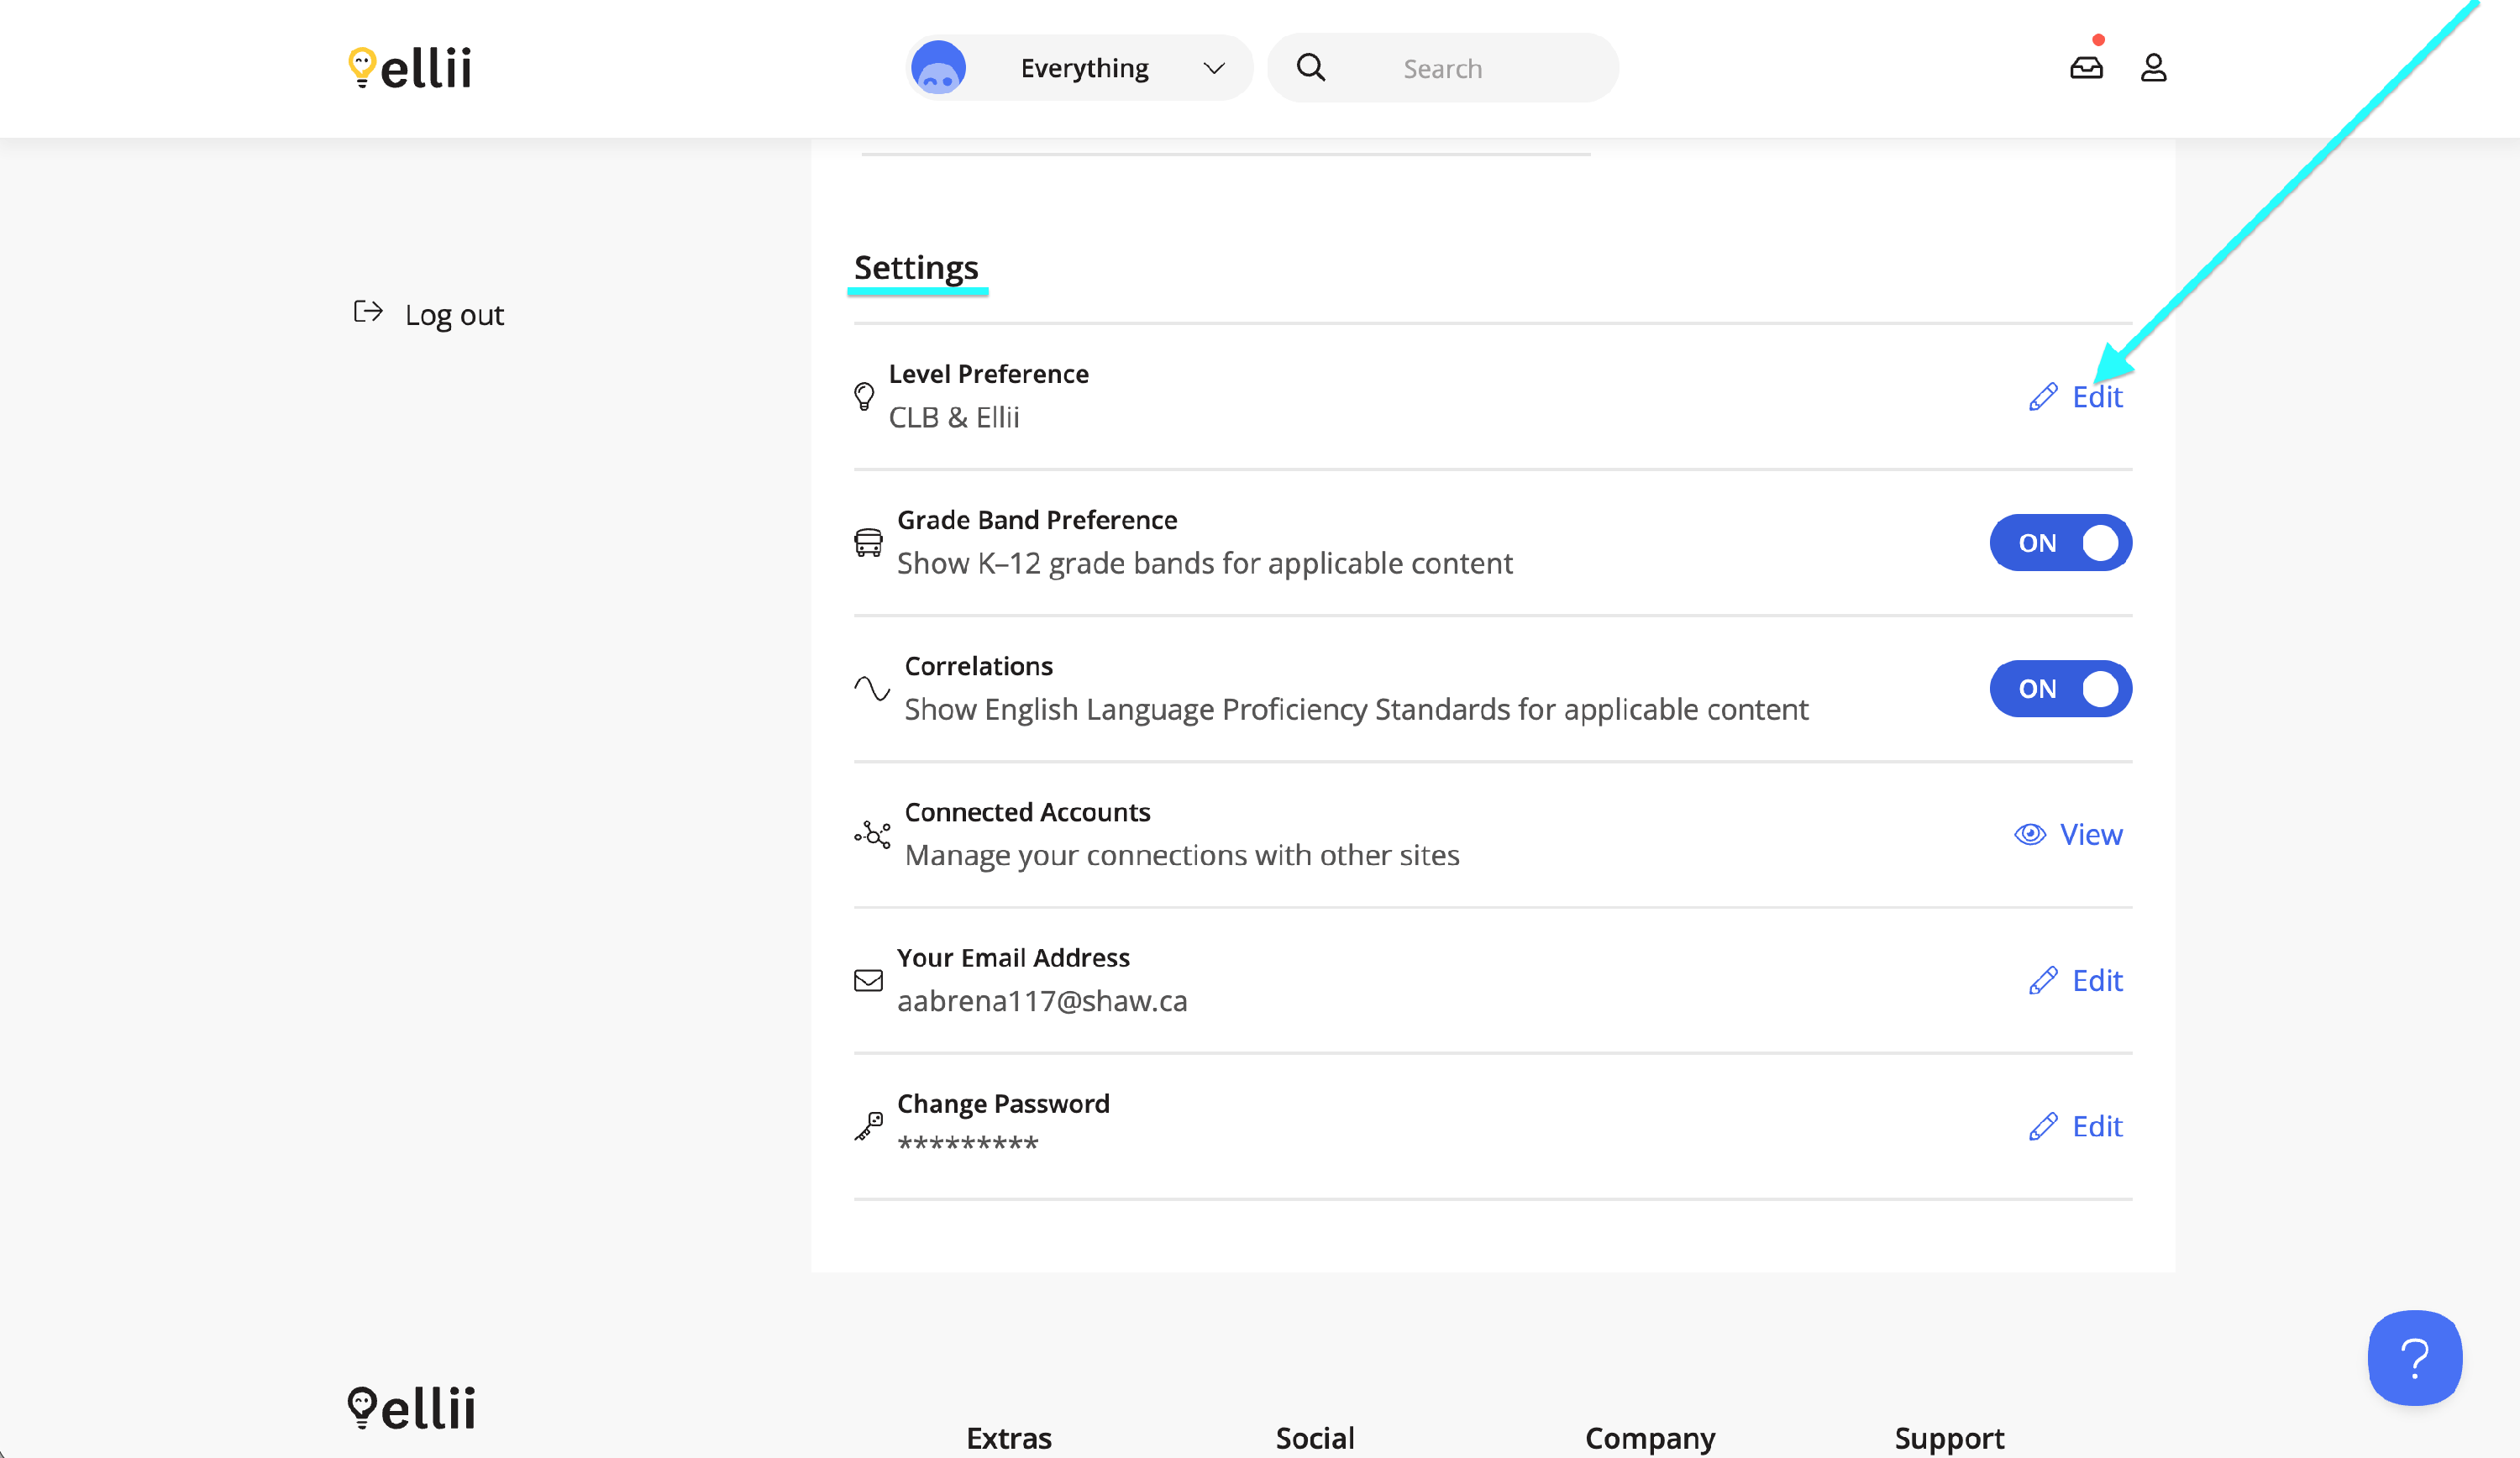Expand the Everything filter dropdown
Screen dimensions: 2520x1458
pos(1084,68)
